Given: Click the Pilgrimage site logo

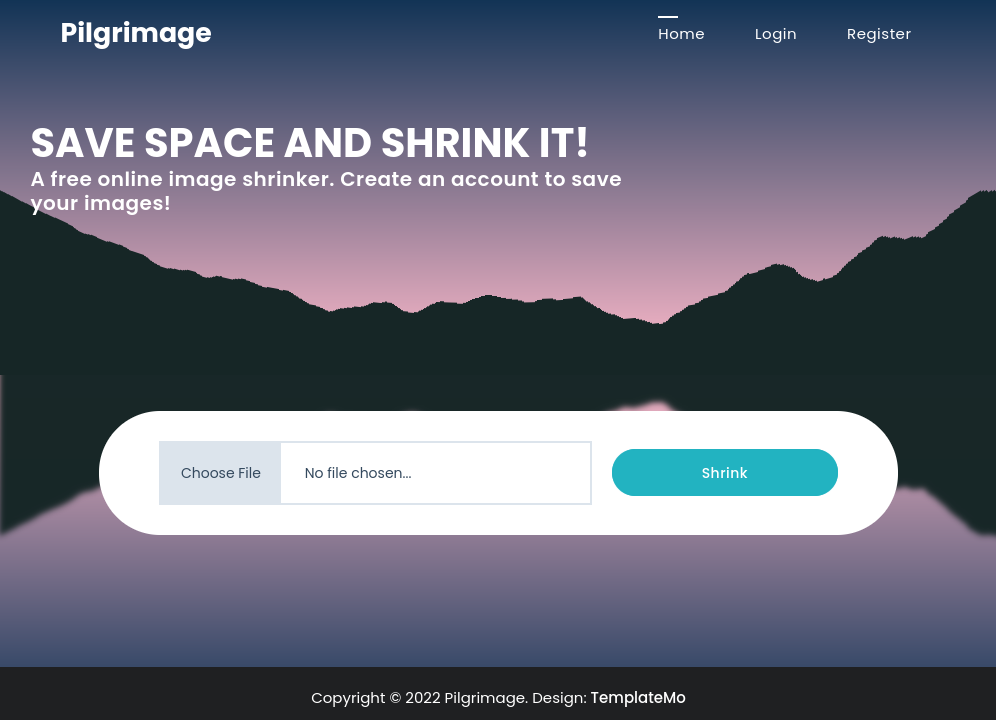Looking at the screenshot, I should tap(136, 33).
